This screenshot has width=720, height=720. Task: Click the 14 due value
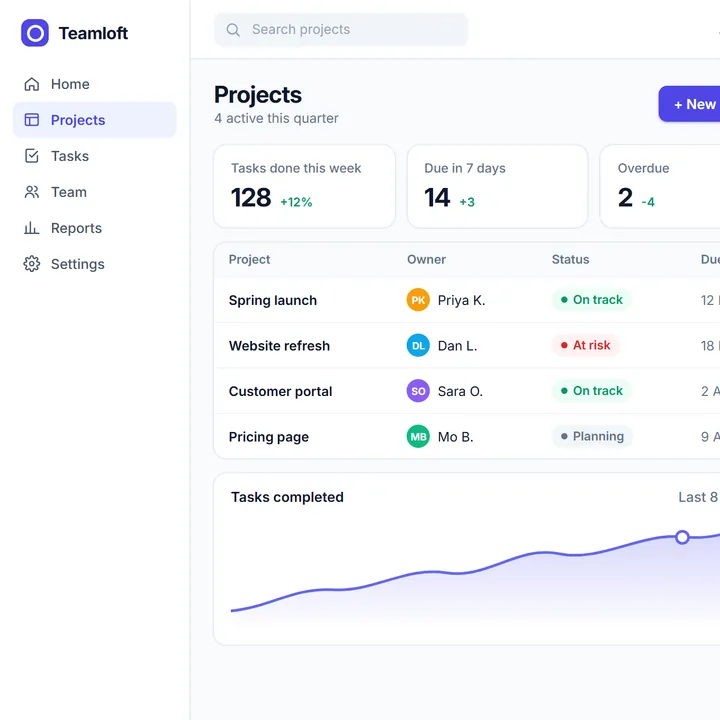click(x=437, y=198)
